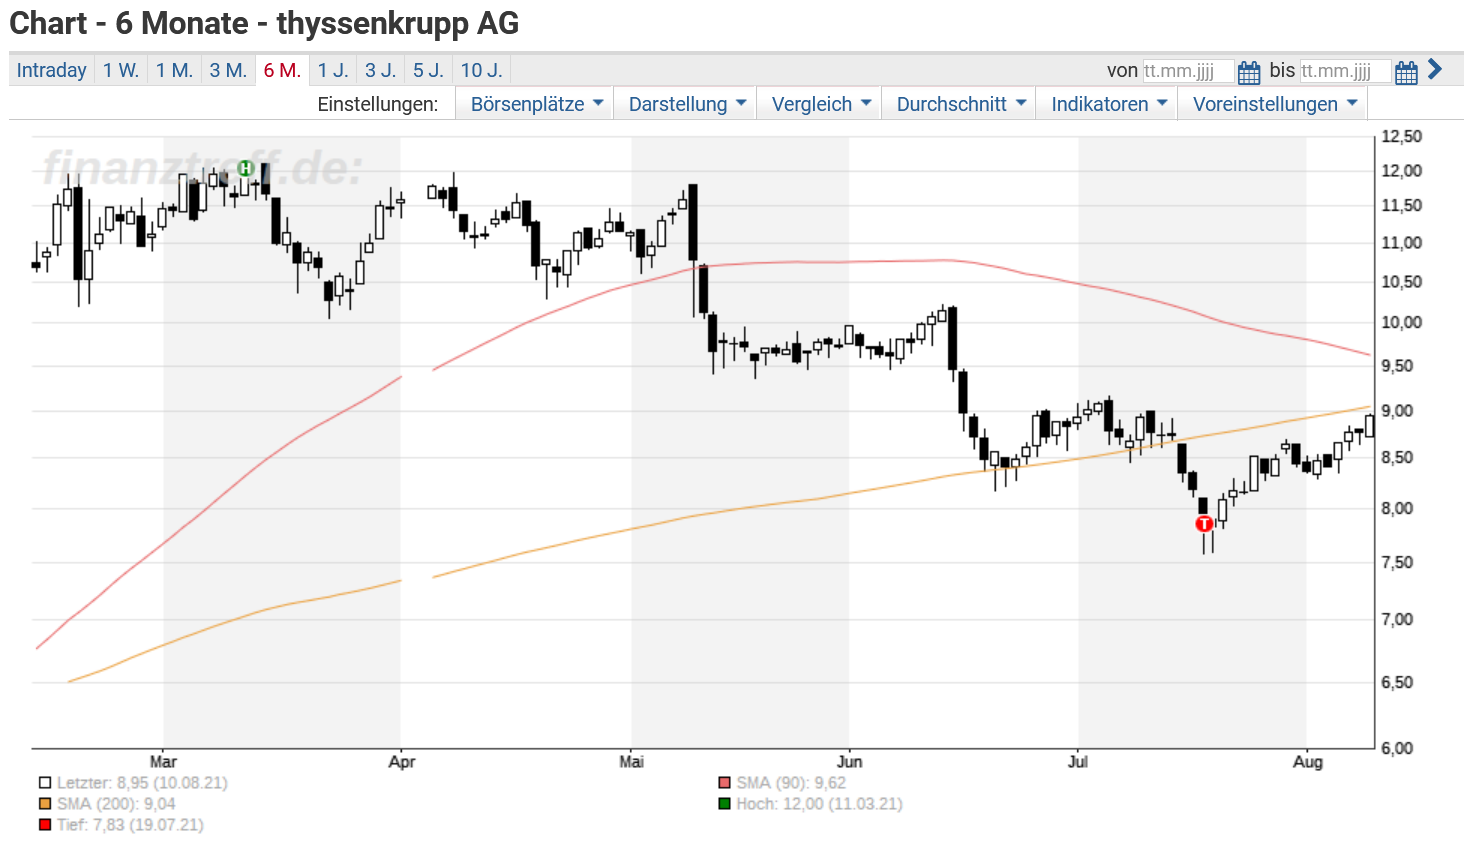Click legend text 'Tief: 7,83 (19.07.21)'

click(x=130, y=825)
